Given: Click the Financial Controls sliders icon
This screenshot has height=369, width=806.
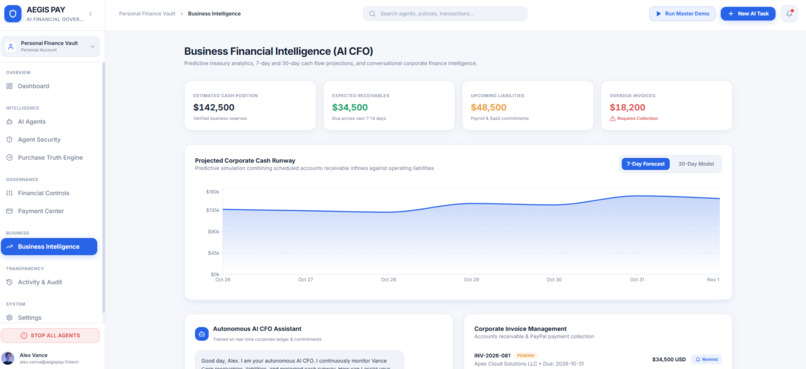Looking at the screenshot, I should tap(9, 193).
